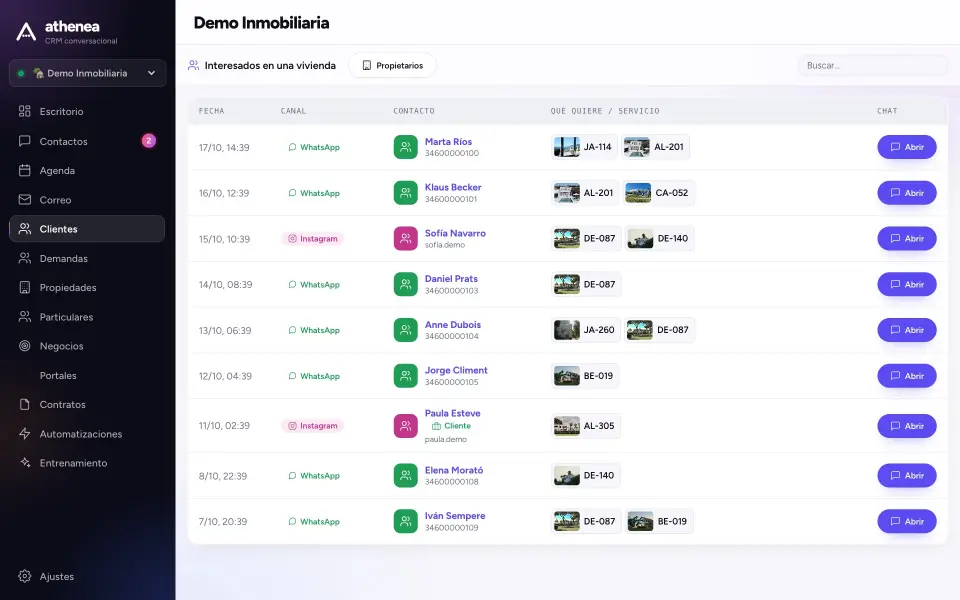
Task: Click Marta Ríos green contact avatar icon
Action: pos(405,147)
